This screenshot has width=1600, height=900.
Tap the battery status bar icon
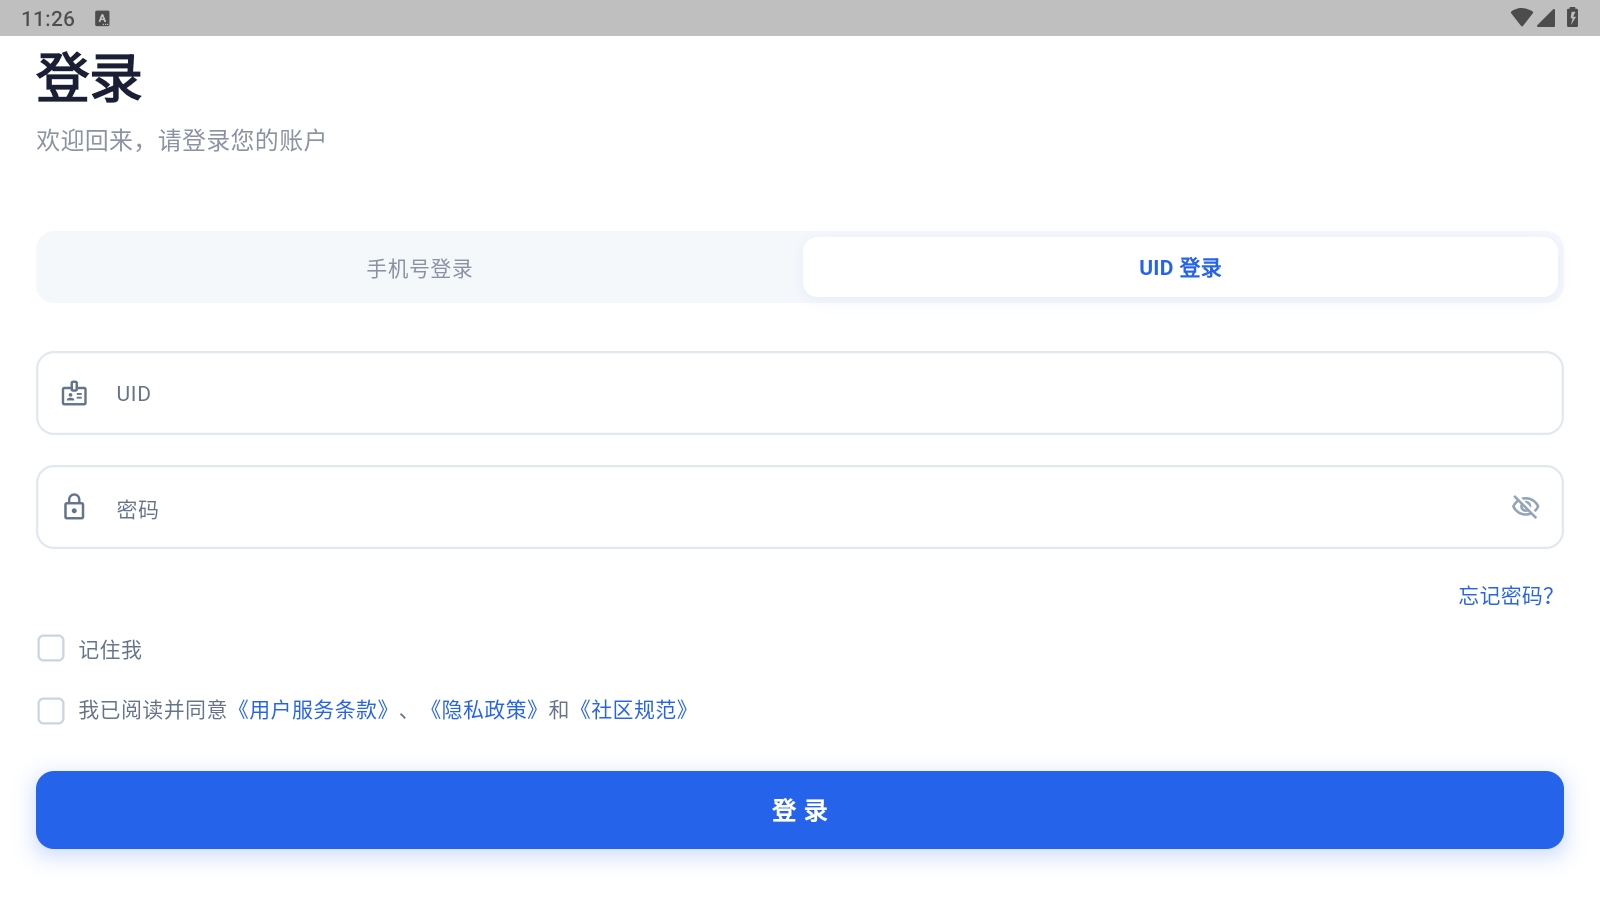[x=1573, y=17]
